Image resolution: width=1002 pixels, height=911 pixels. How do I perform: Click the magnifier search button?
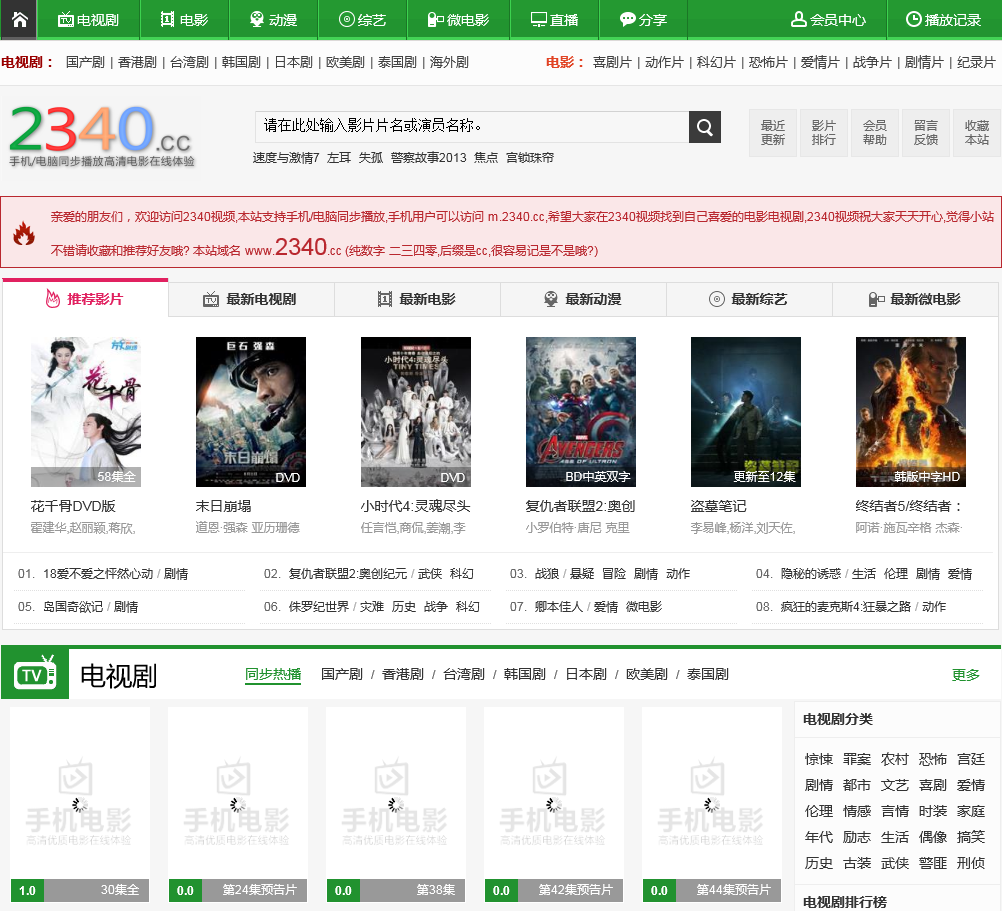[705, 127]
